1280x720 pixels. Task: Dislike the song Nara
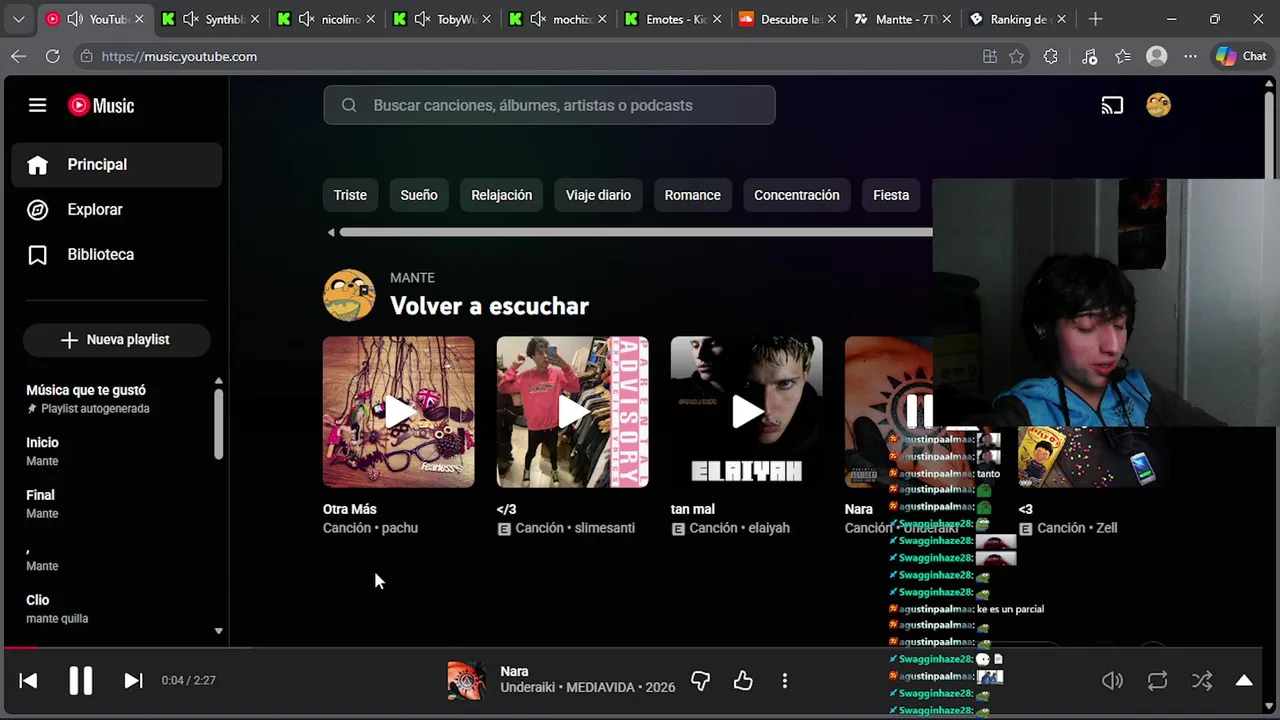click(x=700, y=681)
